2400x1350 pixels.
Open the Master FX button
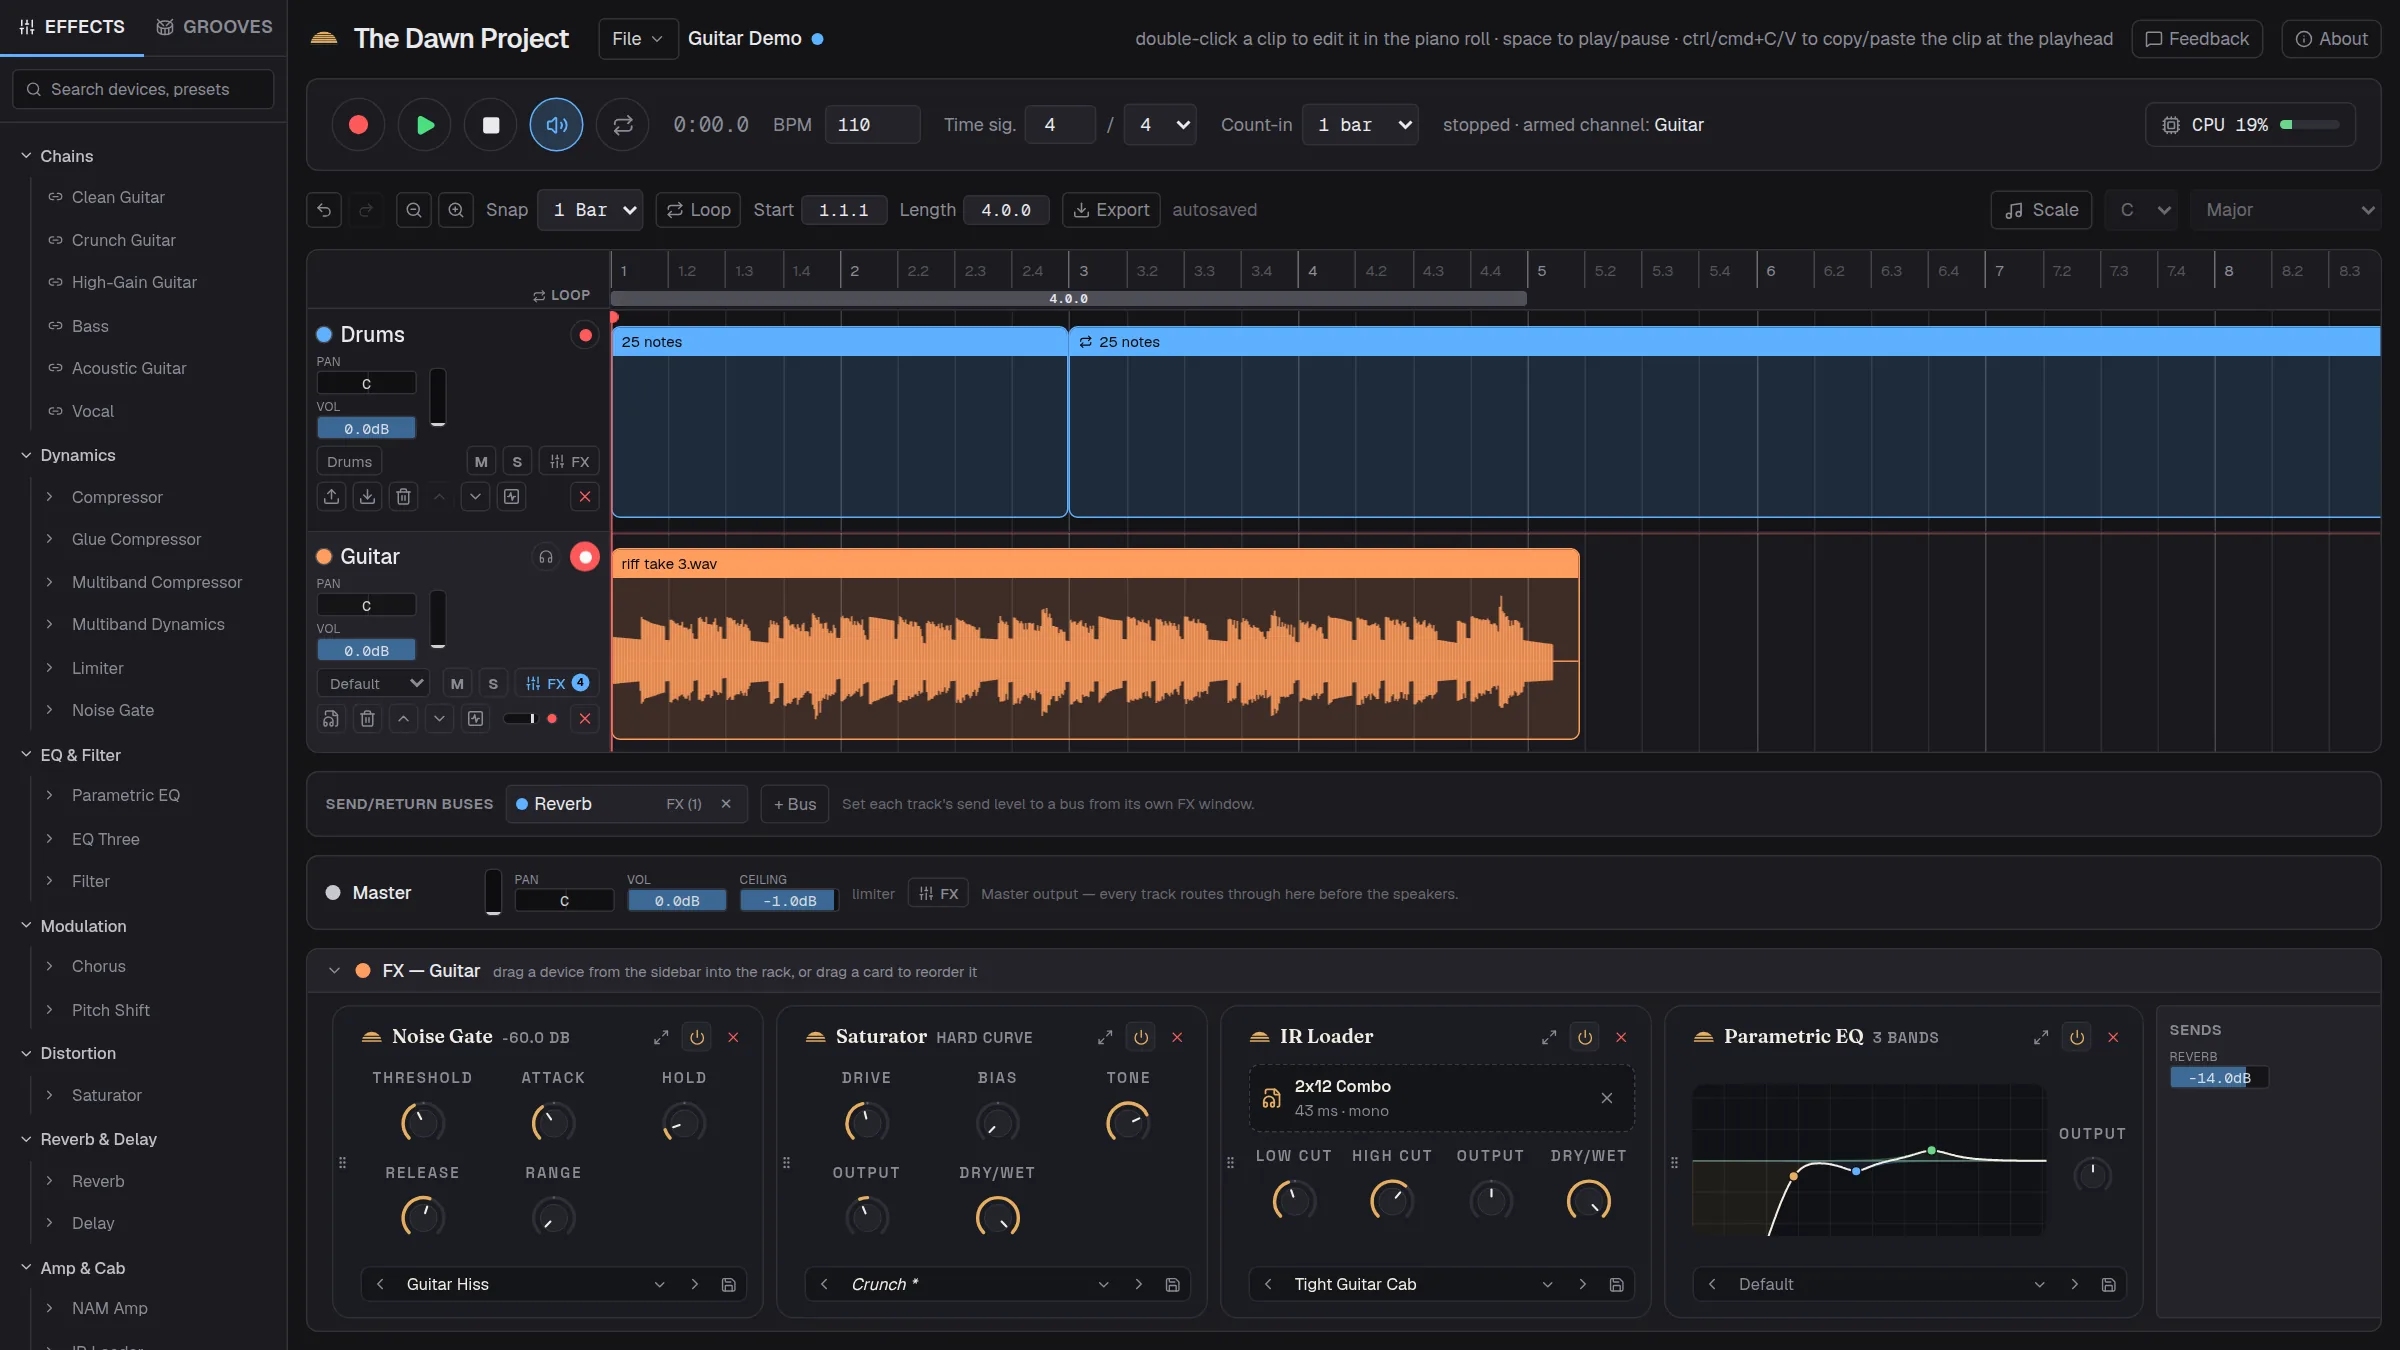938,894
